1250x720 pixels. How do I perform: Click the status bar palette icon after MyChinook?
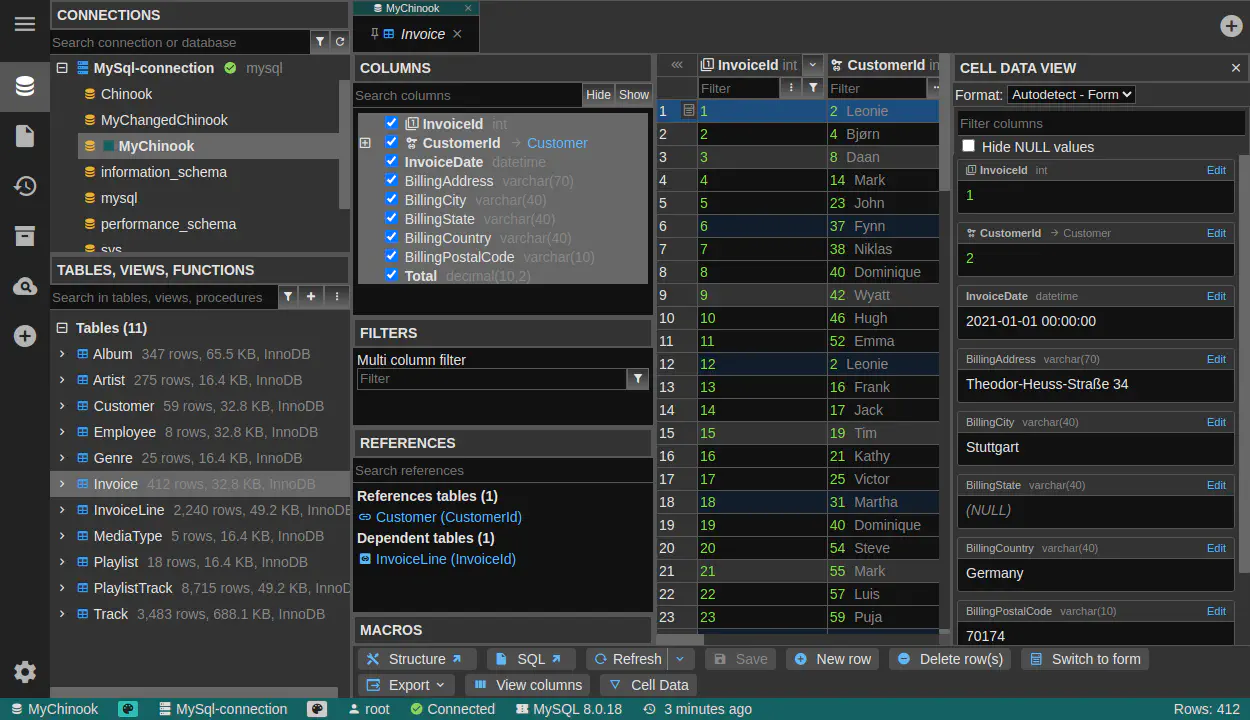(x=128, y=709)
